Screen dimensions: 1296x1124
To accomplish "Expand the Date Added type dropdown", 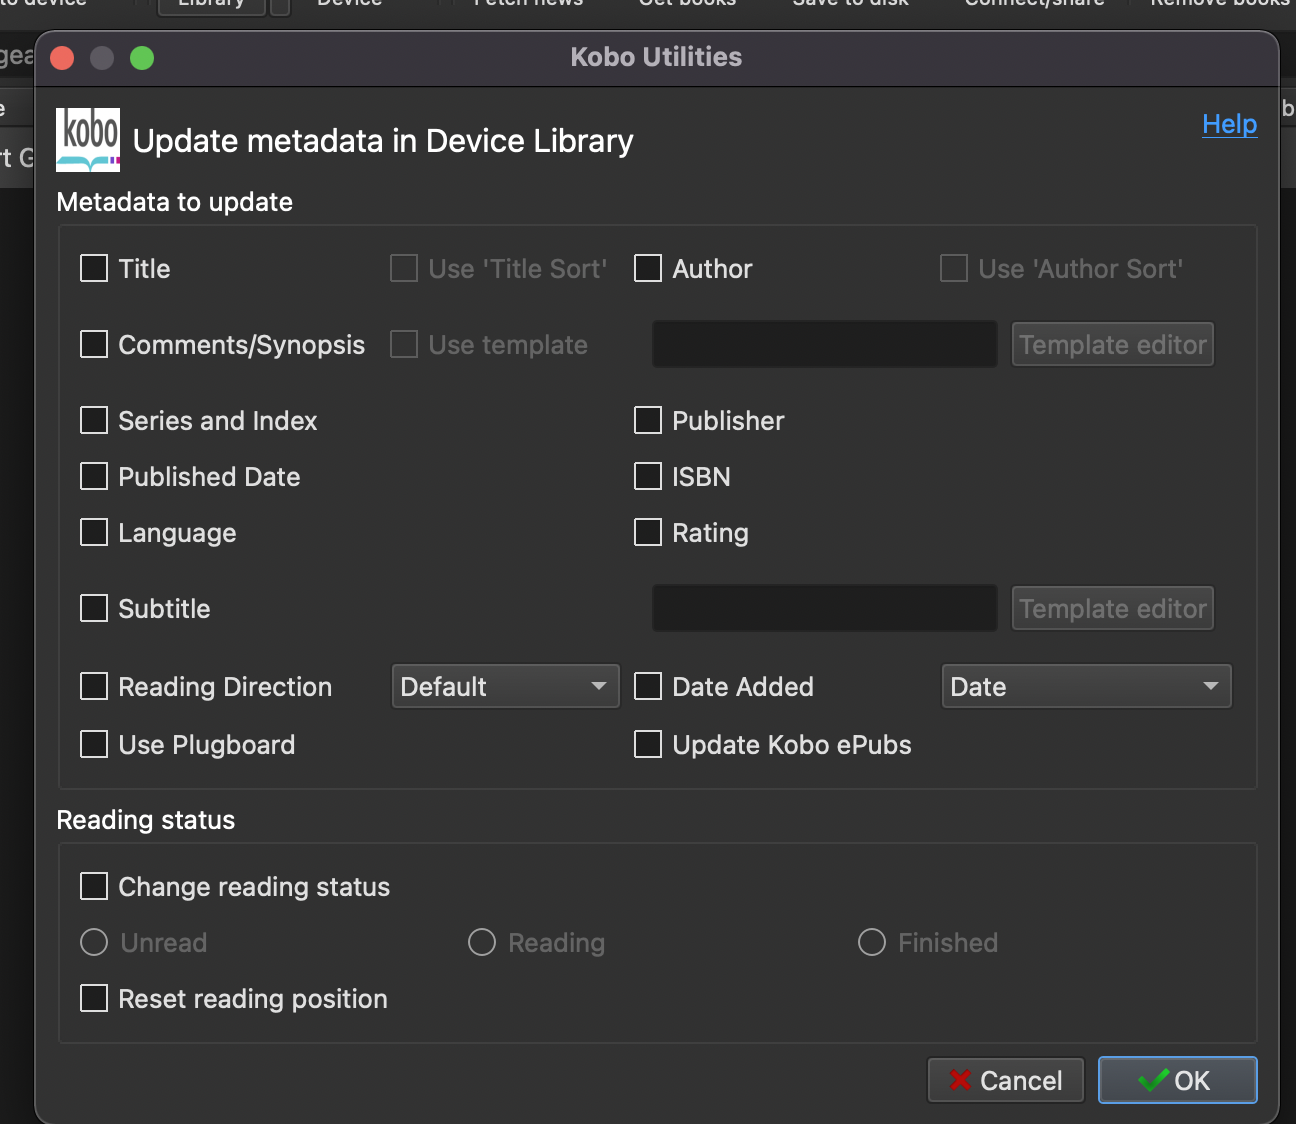I will pos(1086,687).
